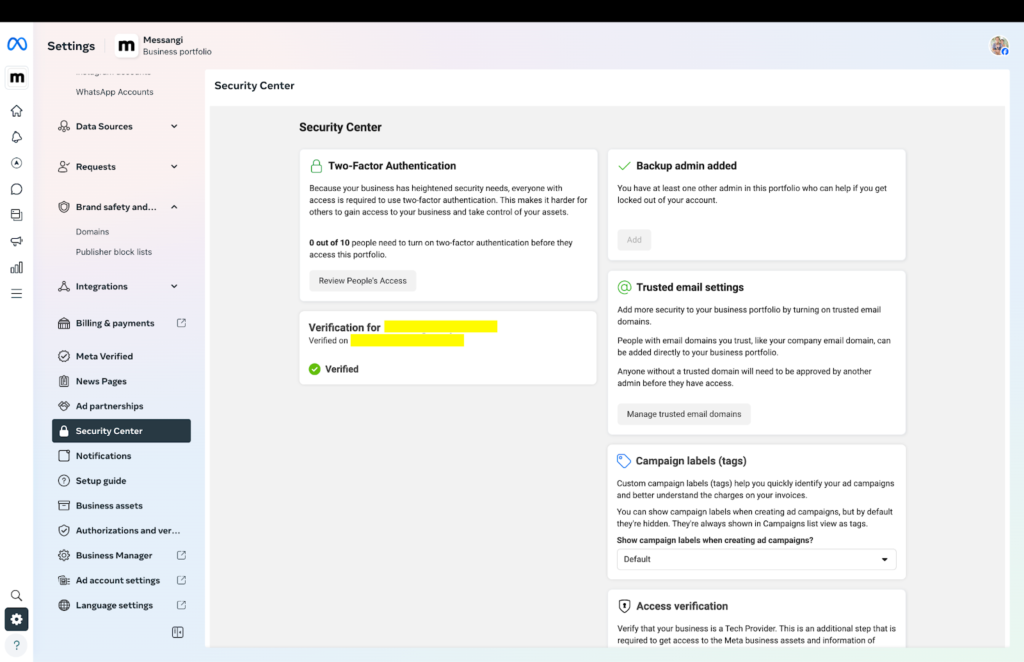Go to Home in left rail
Image resolution: width=1024 pixels, height=662 pixels.
point(16,111)
